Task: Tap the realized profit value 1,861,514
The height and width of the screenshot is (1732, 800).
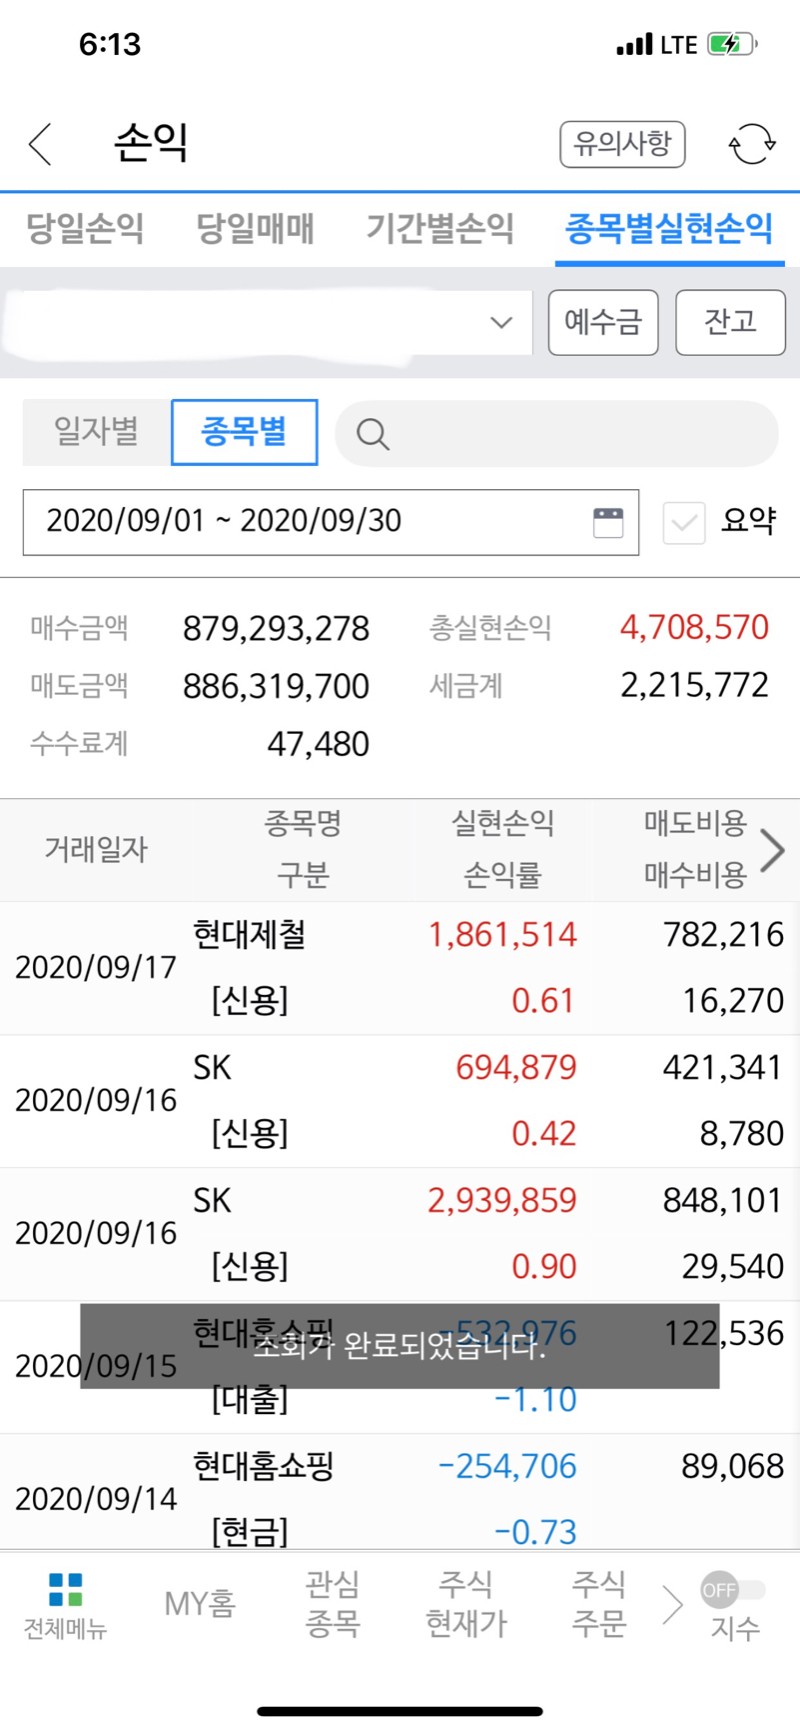Action: 502,935
